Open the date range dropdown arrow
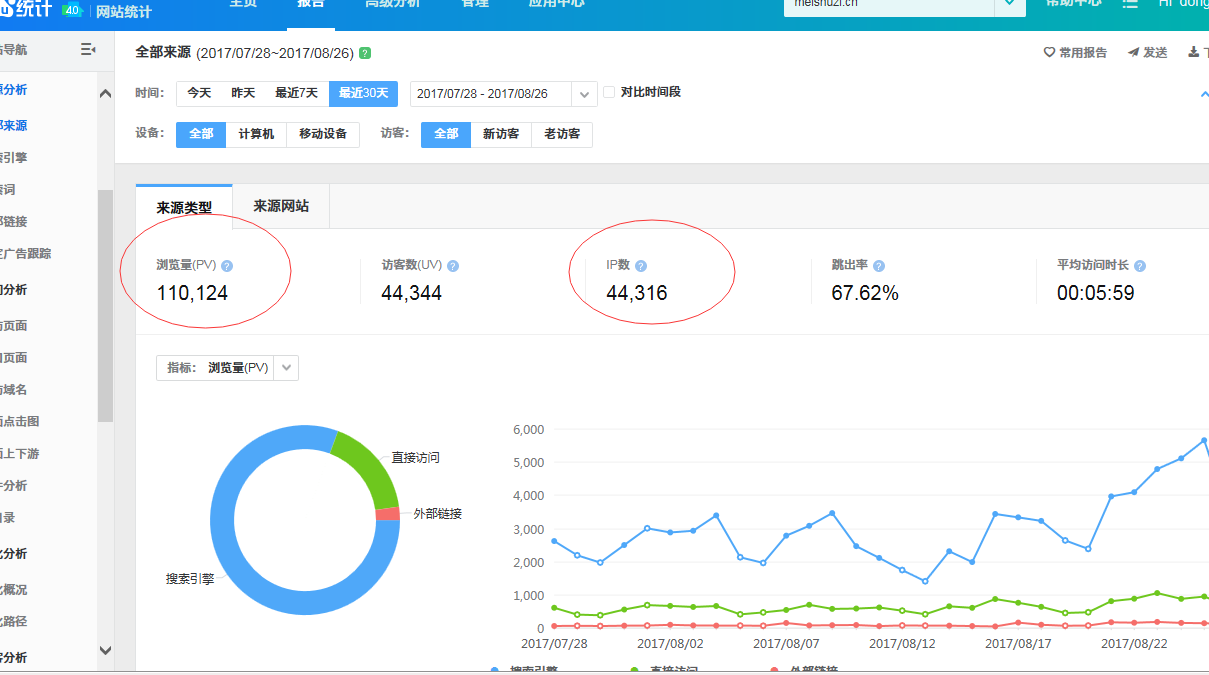The image size is (1209, 675). [x=585, y=94]
